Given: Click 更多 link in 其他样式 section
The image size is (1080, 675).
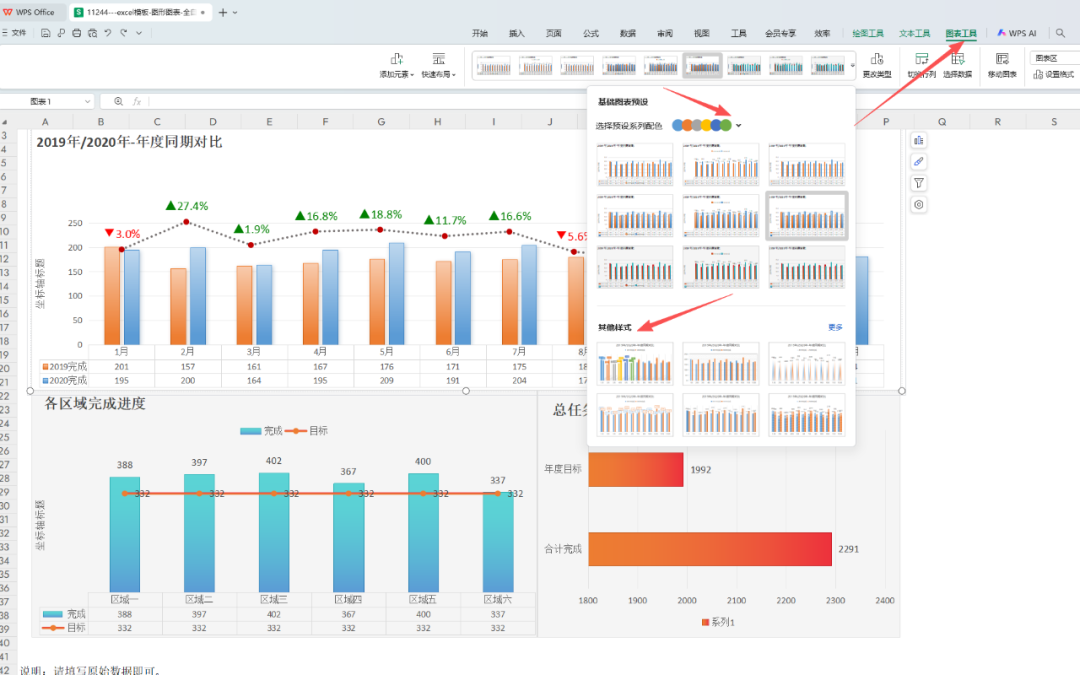Looking at the screenshot, I should [x=835, y=327].
